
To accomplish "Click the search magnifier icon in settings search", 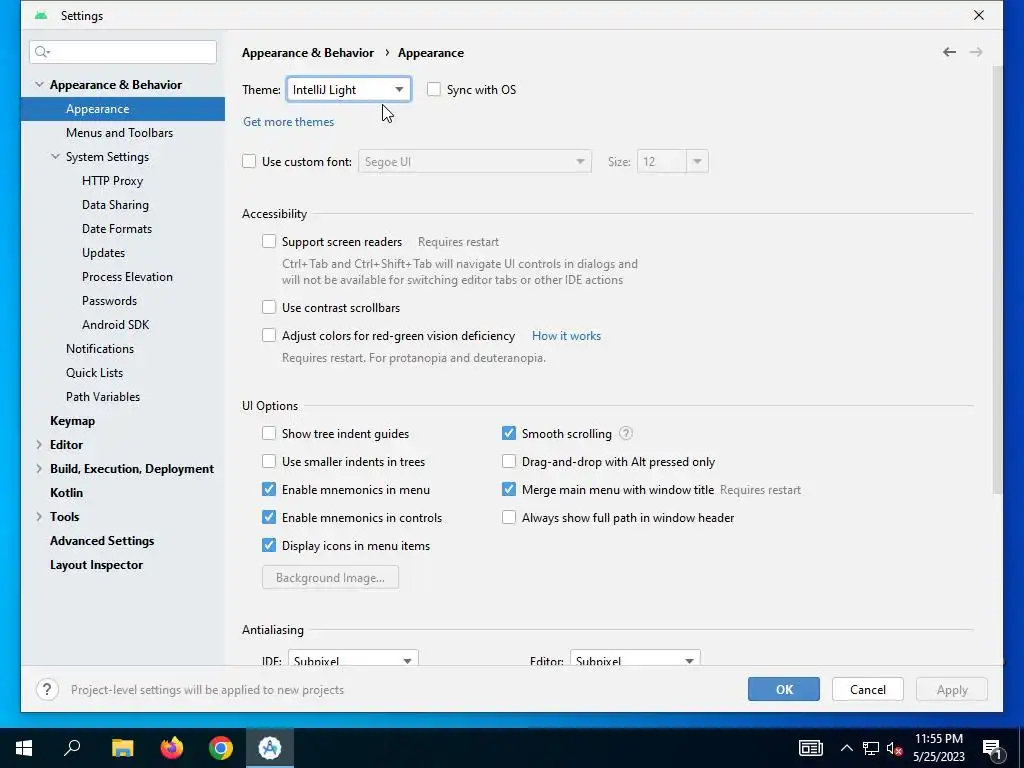I will pyautogui.click(x=42, y=52).
